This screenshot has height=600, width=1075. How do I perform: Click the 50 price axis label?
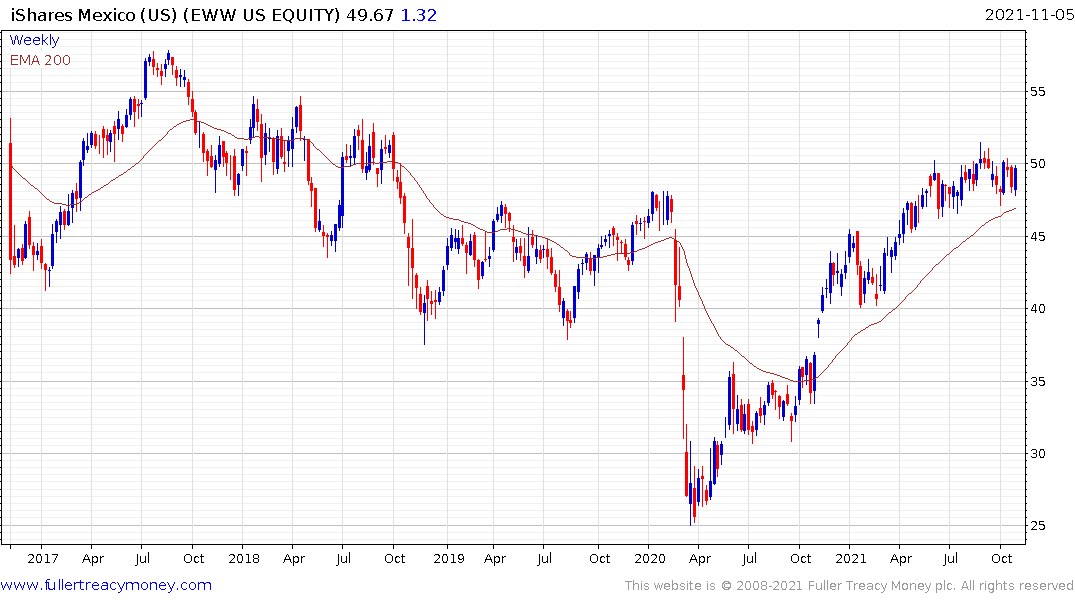(x=1038, y=164)
